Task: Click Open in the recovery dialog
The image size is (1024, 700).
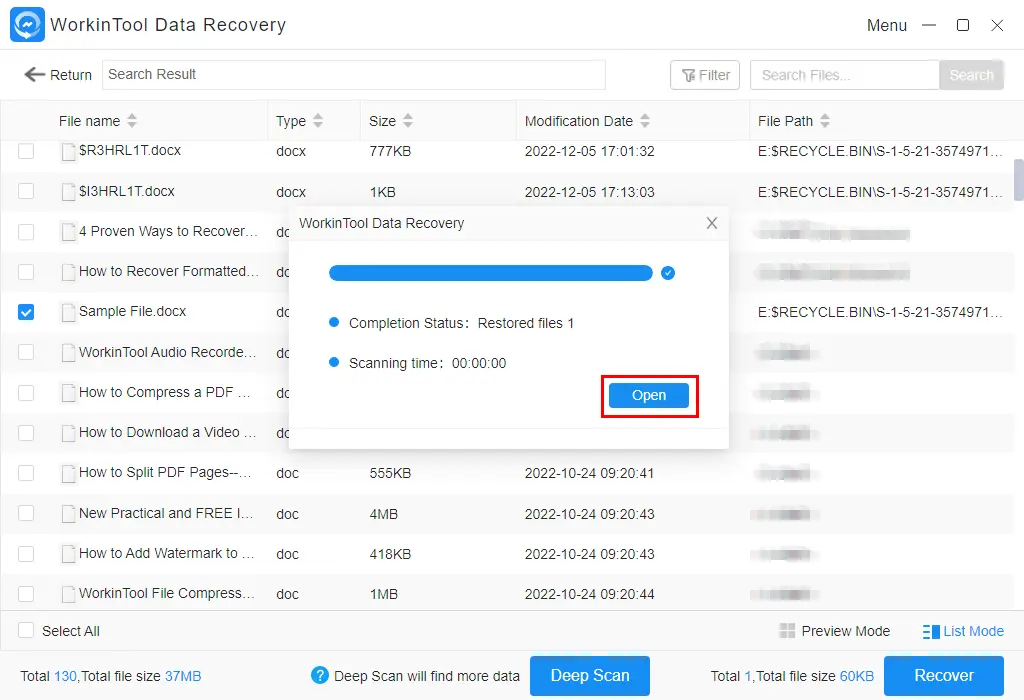Action: [648, 396]
